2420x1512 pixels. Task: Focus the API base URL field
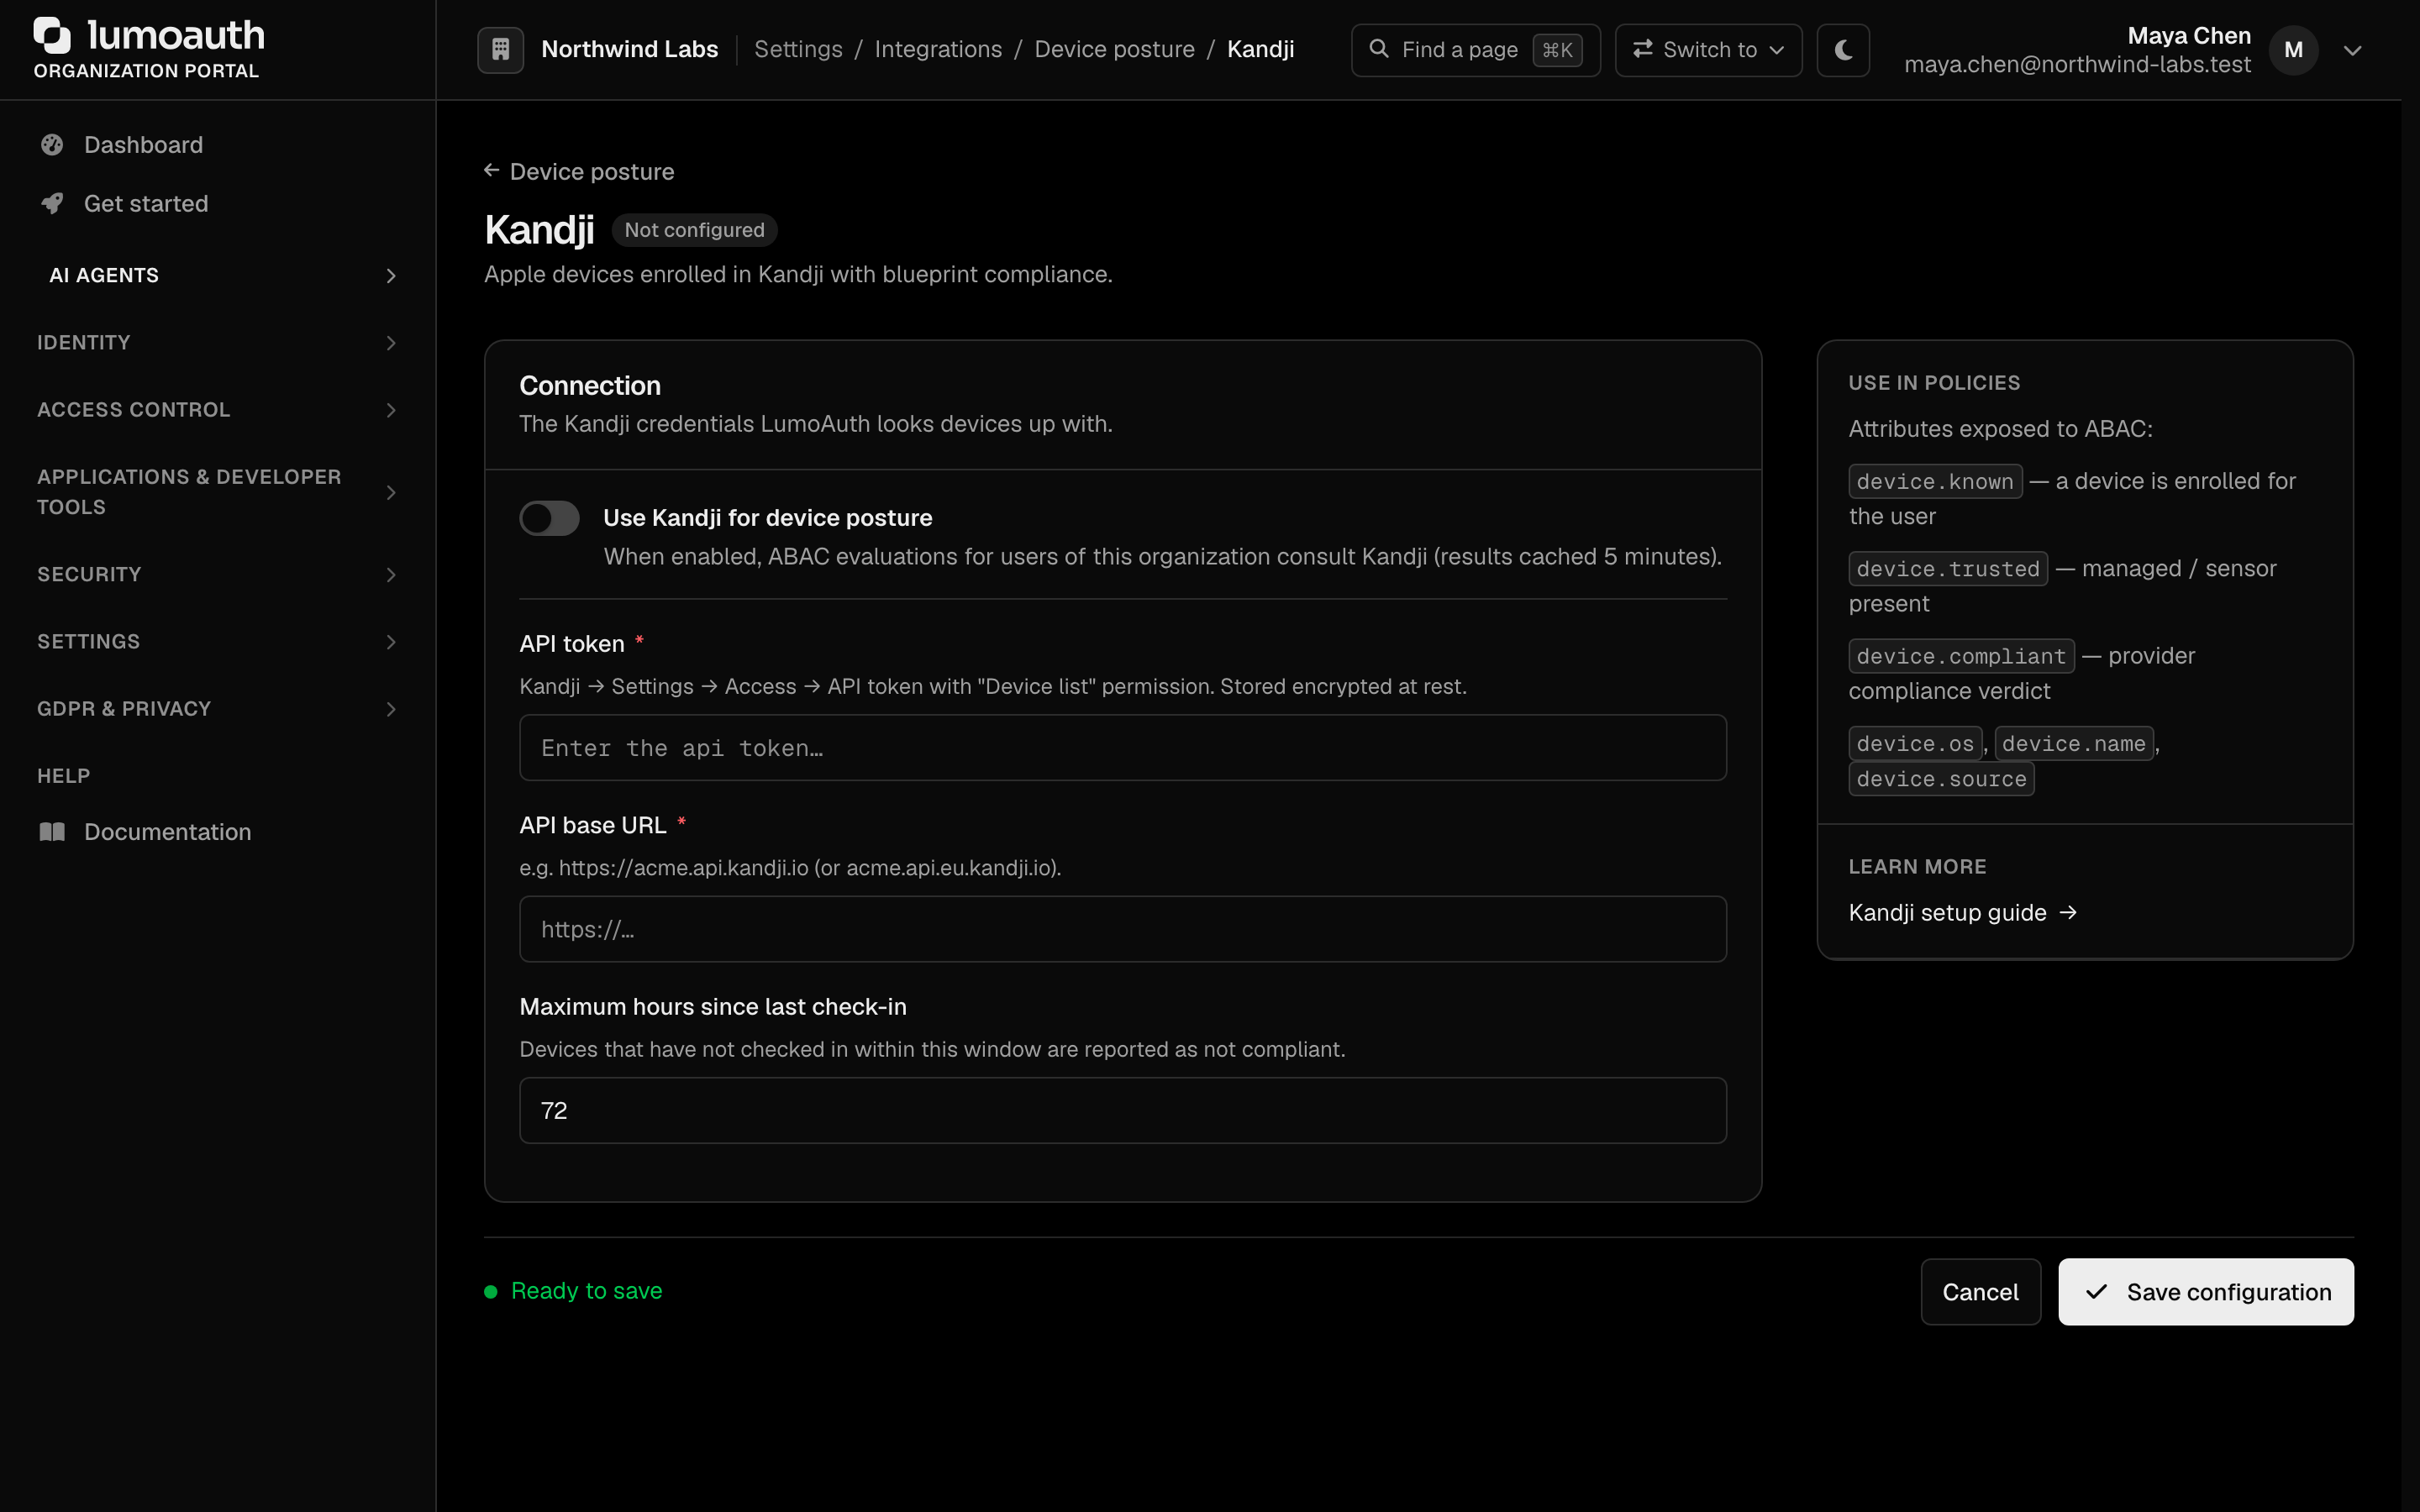tap(1122, 929)
